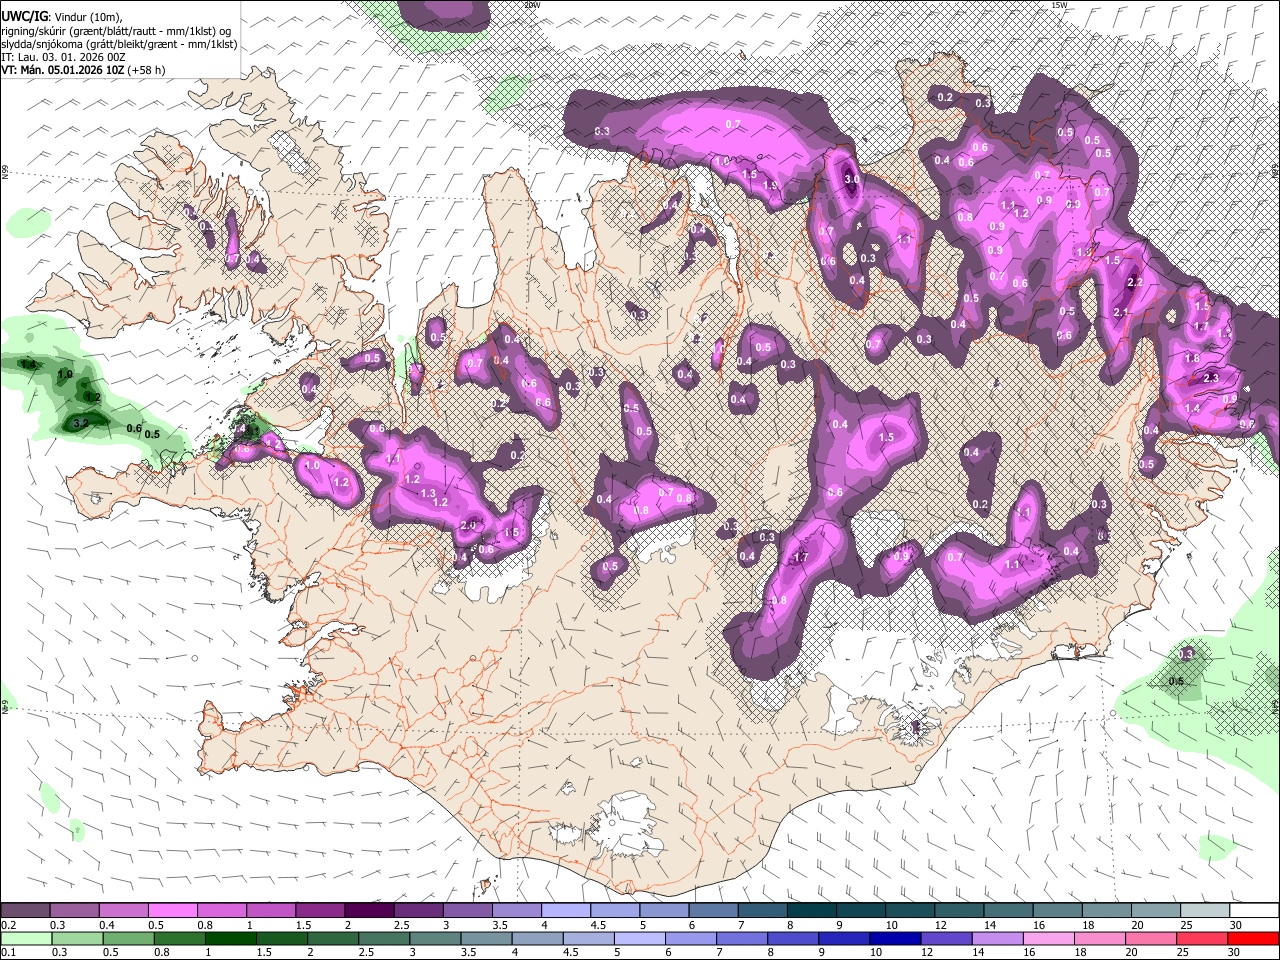Click the 'rigning/skúrir' description line
The height and width of the screenshot is (960, 1280).
point(115,31)
